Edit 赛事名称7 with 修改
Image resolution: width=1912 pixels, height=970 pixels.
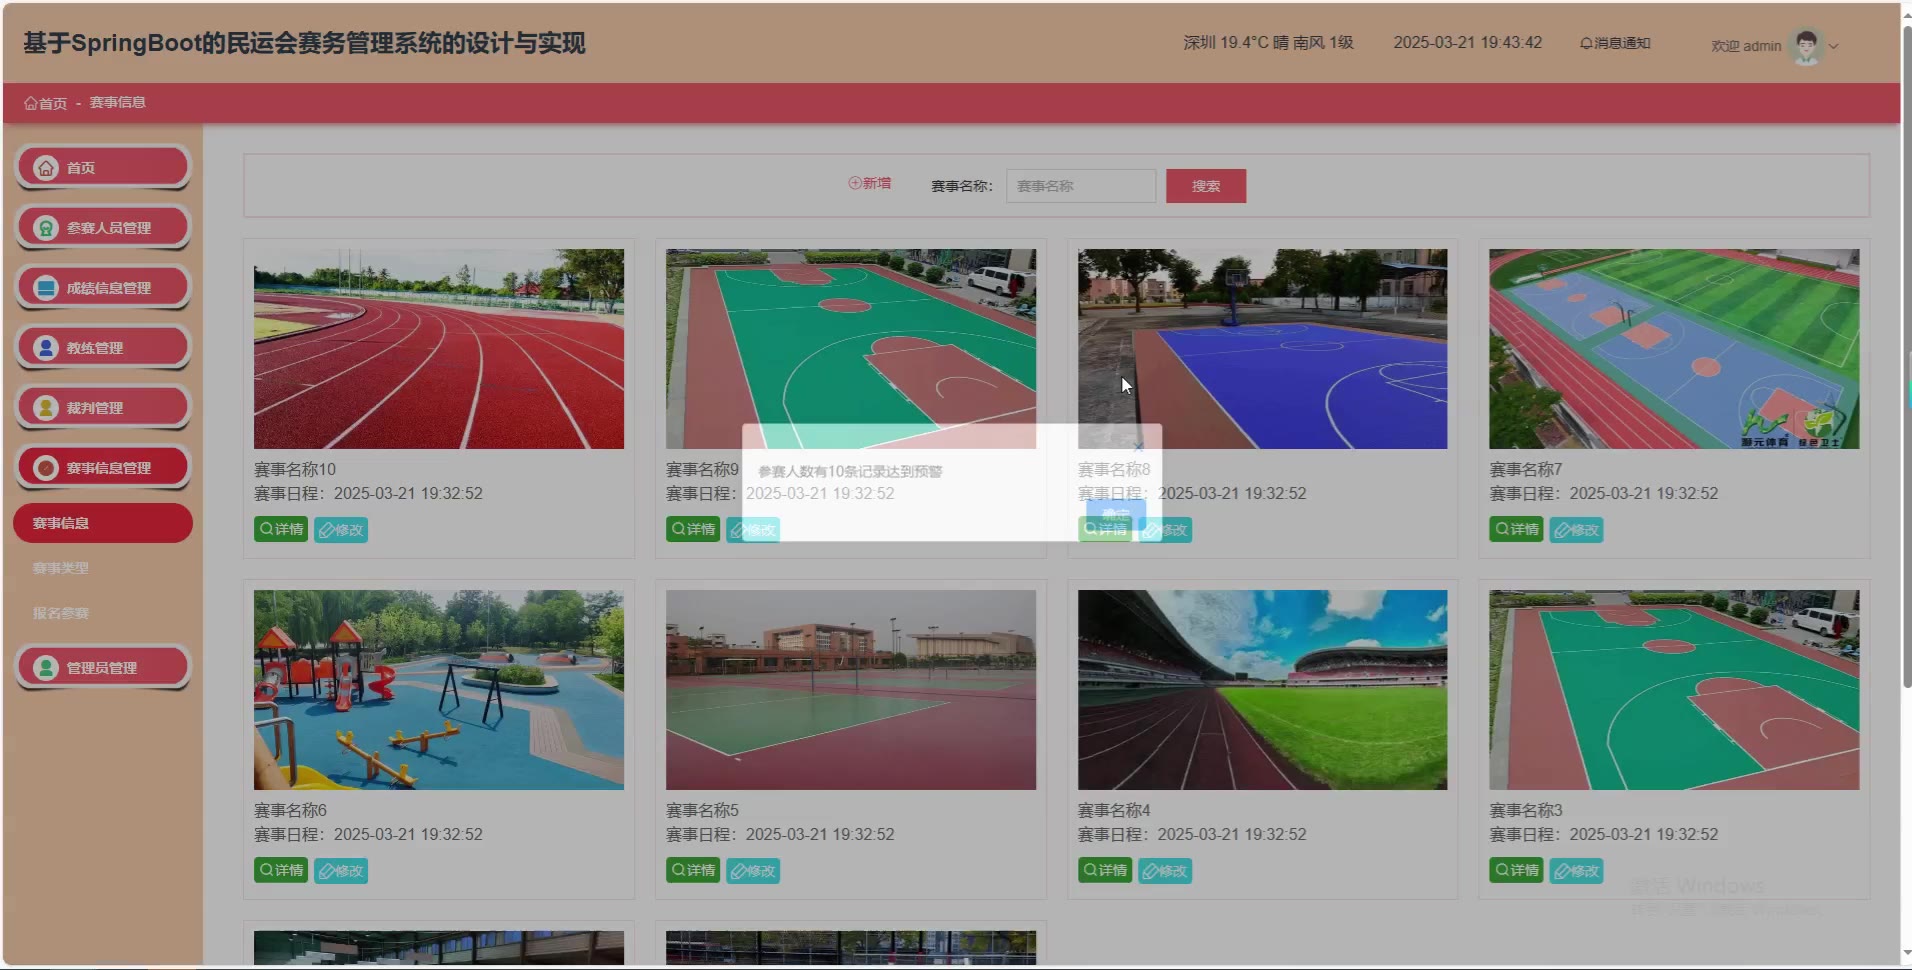(x=1576, y=530)
